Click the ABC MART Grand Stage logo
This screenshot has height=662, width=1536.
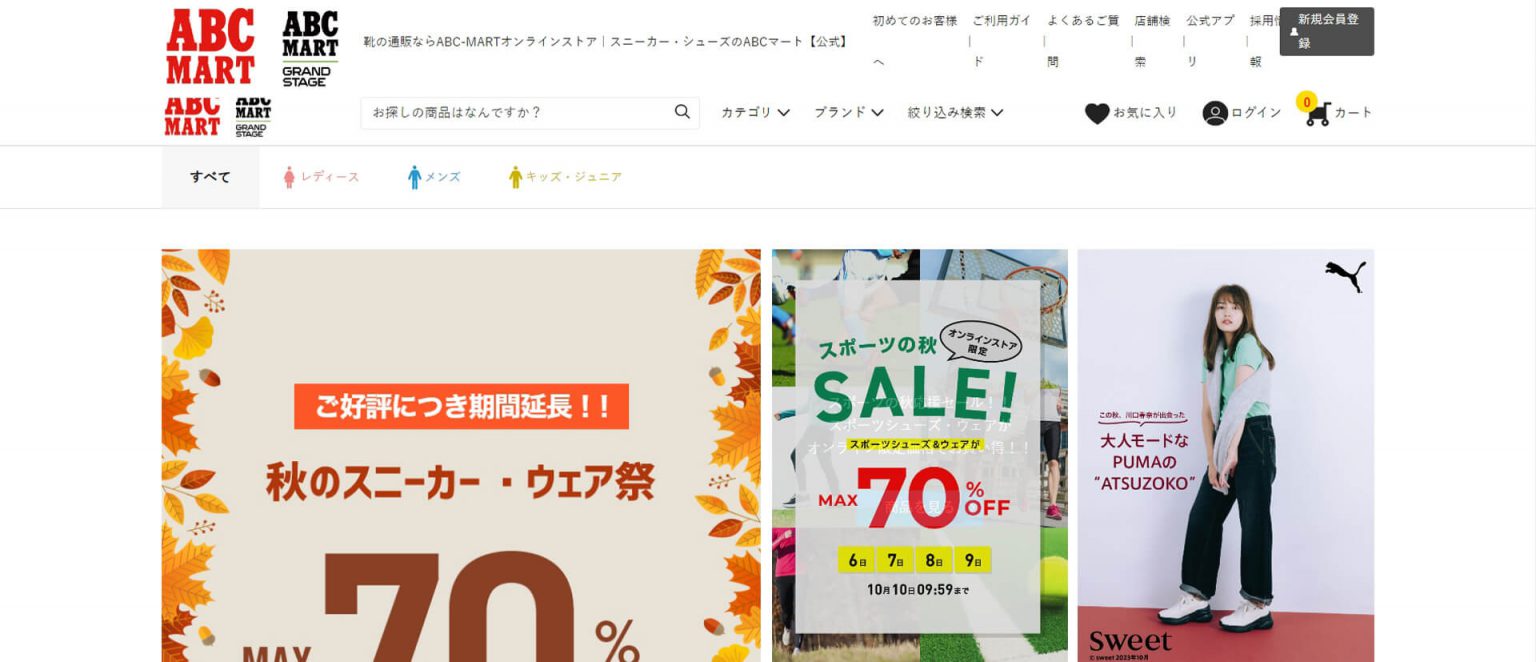[x=310, y=49]
